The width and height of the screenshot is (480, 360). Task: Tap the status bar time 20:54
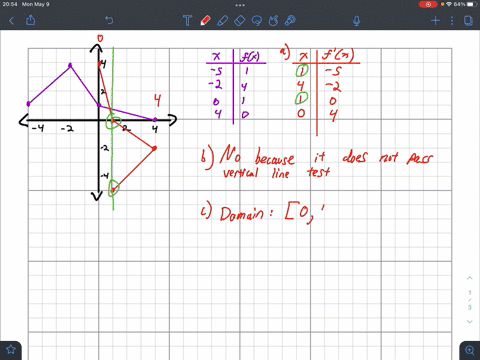click(10, 4)
